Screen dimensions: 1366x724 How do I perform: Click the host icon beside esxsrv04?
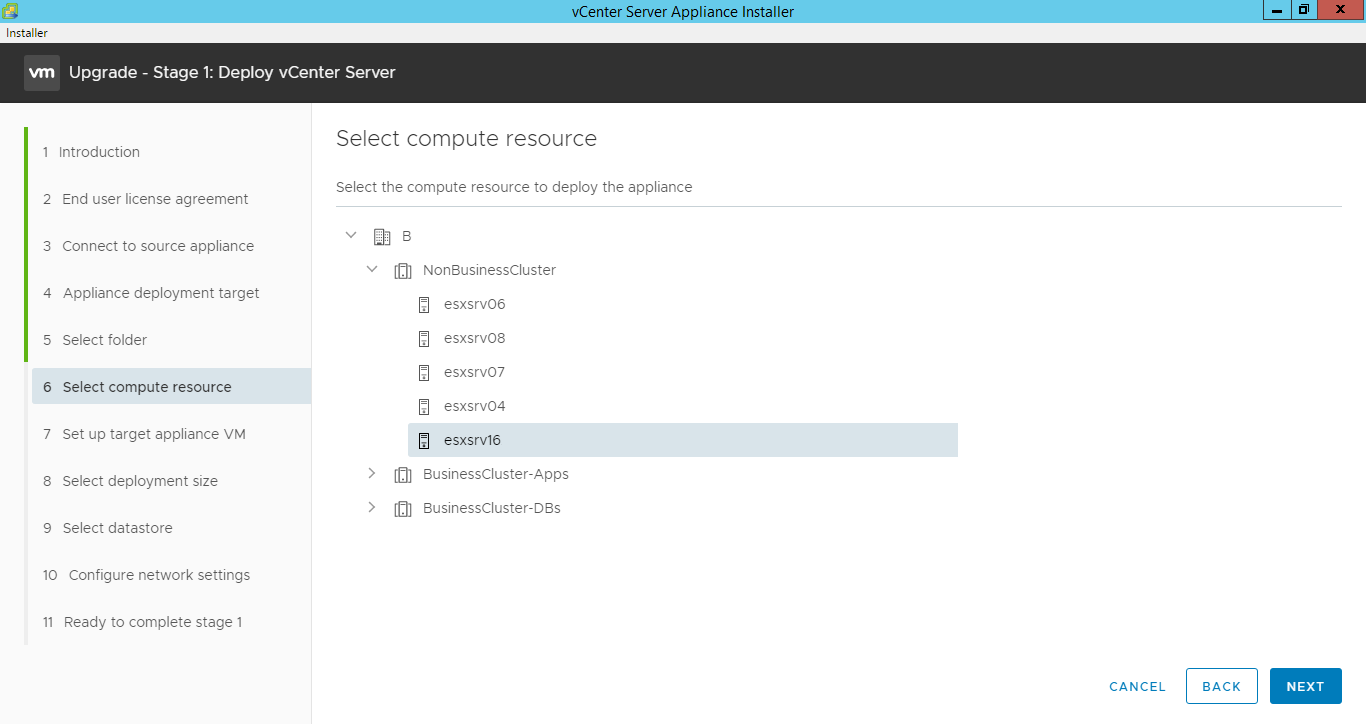tap(424, 405)
